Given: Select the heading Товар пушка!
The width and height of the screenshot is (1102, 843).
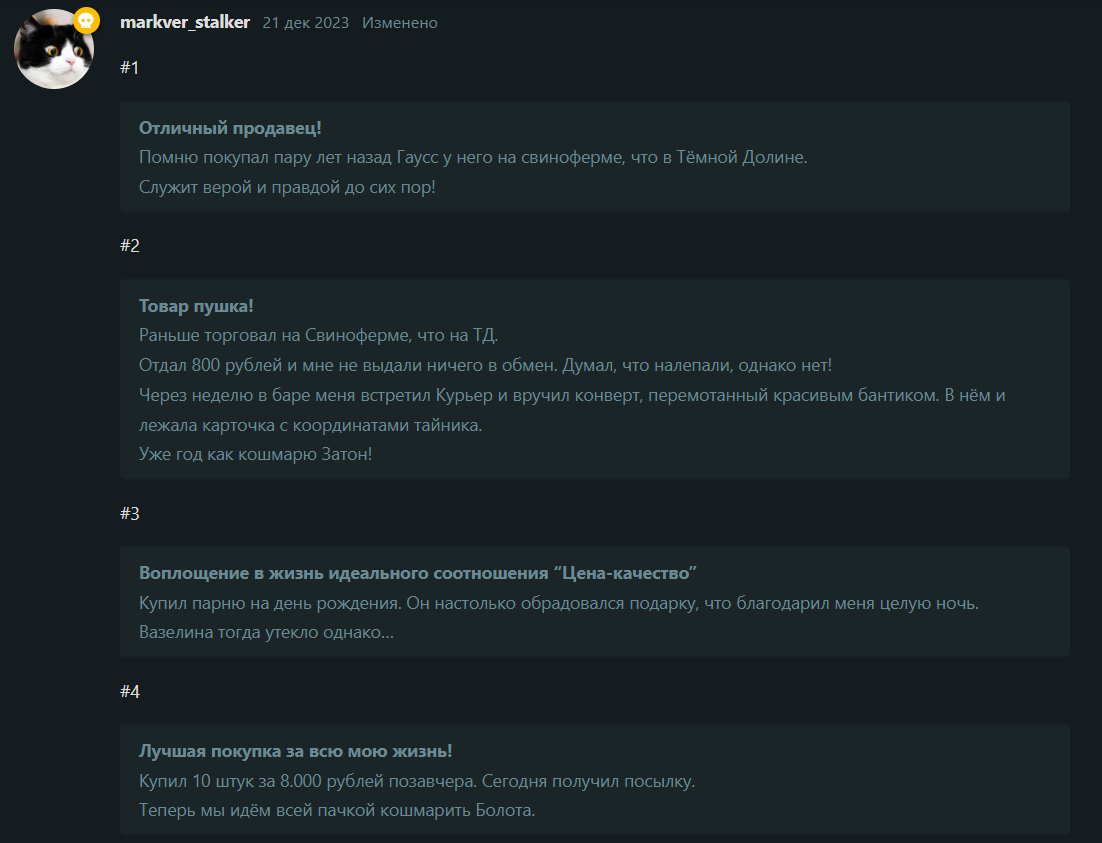Looking at the screenshot, I should click(196, 306).
